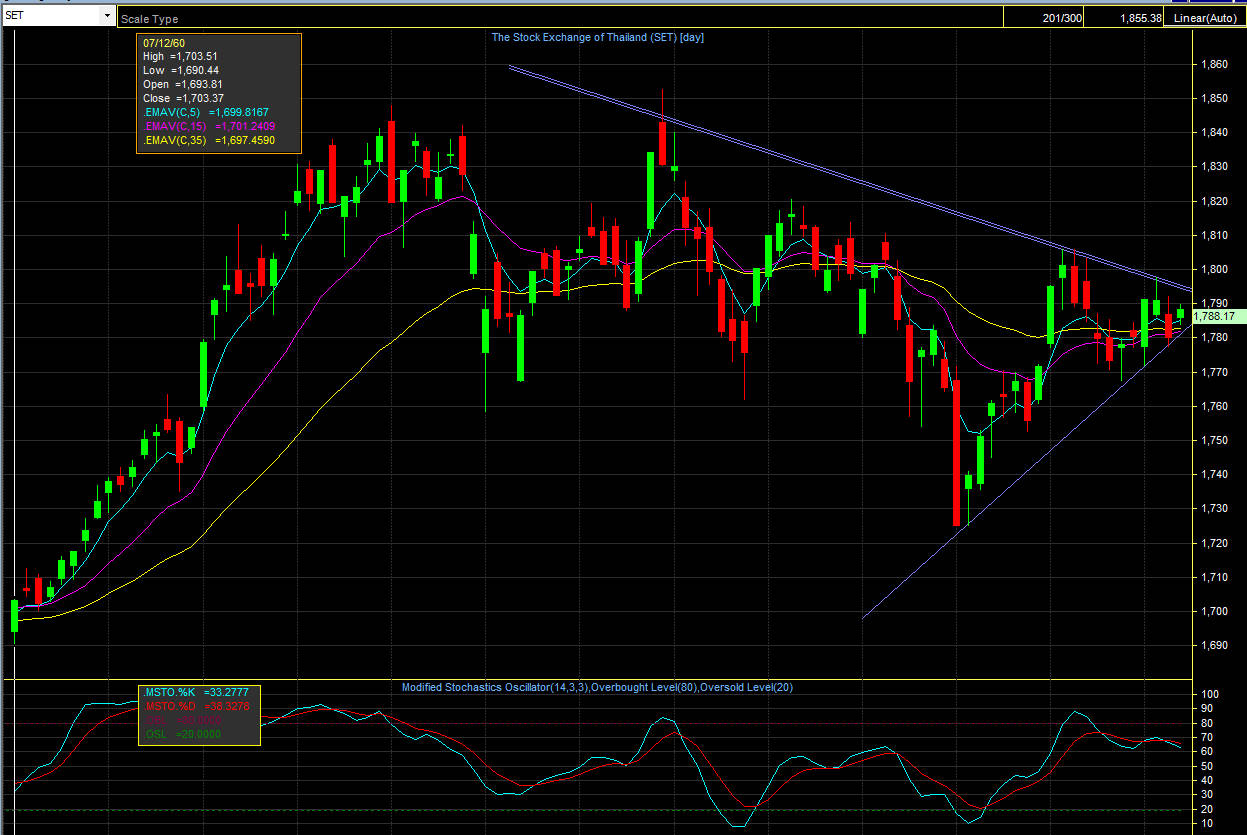The image size is (1247, 835).
Task: Click the Scale Type label
Action: pyautogui.click(x=151, y=19)
